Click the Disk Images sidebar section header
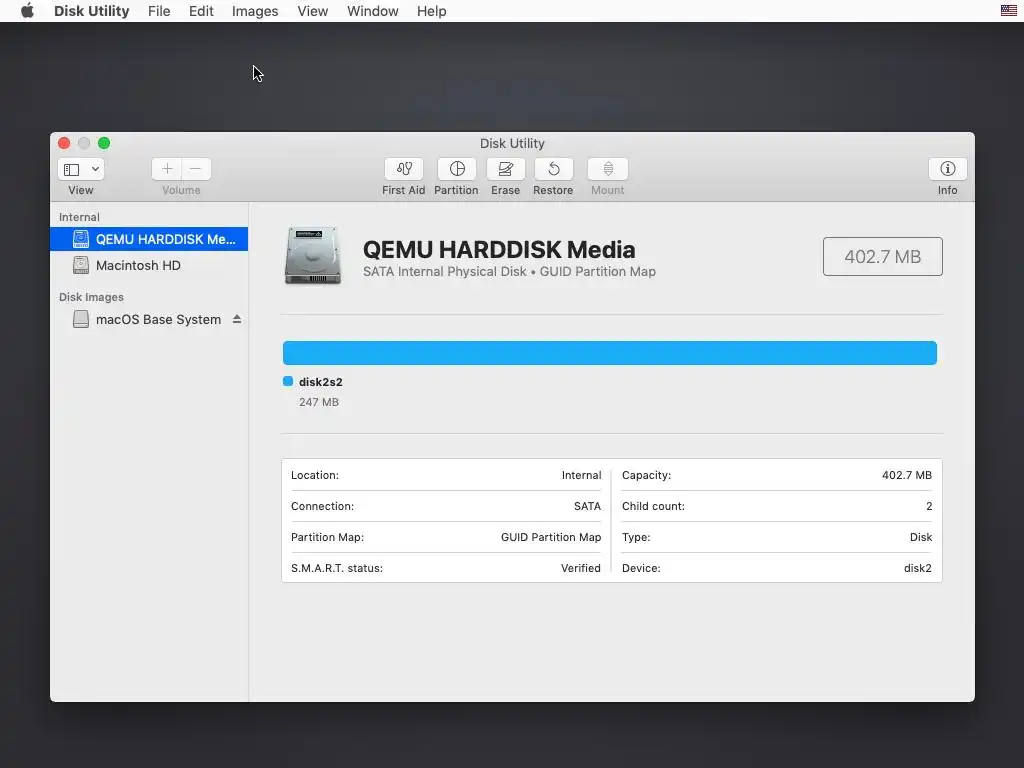Image resolution: width=1024 pixels, height=768 pixels. point(91,297)
